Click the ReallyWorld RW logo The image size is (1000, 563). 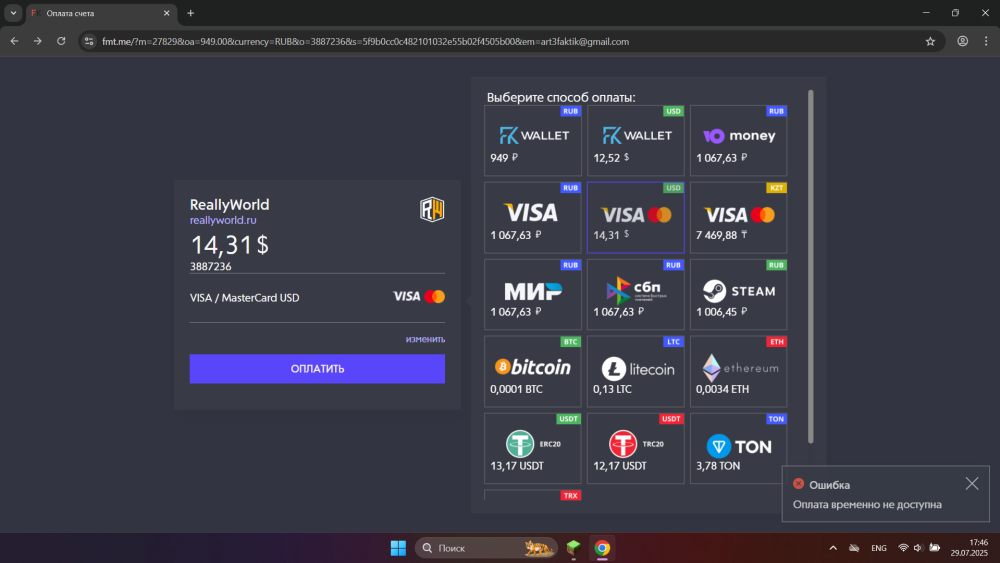point(432,210)
